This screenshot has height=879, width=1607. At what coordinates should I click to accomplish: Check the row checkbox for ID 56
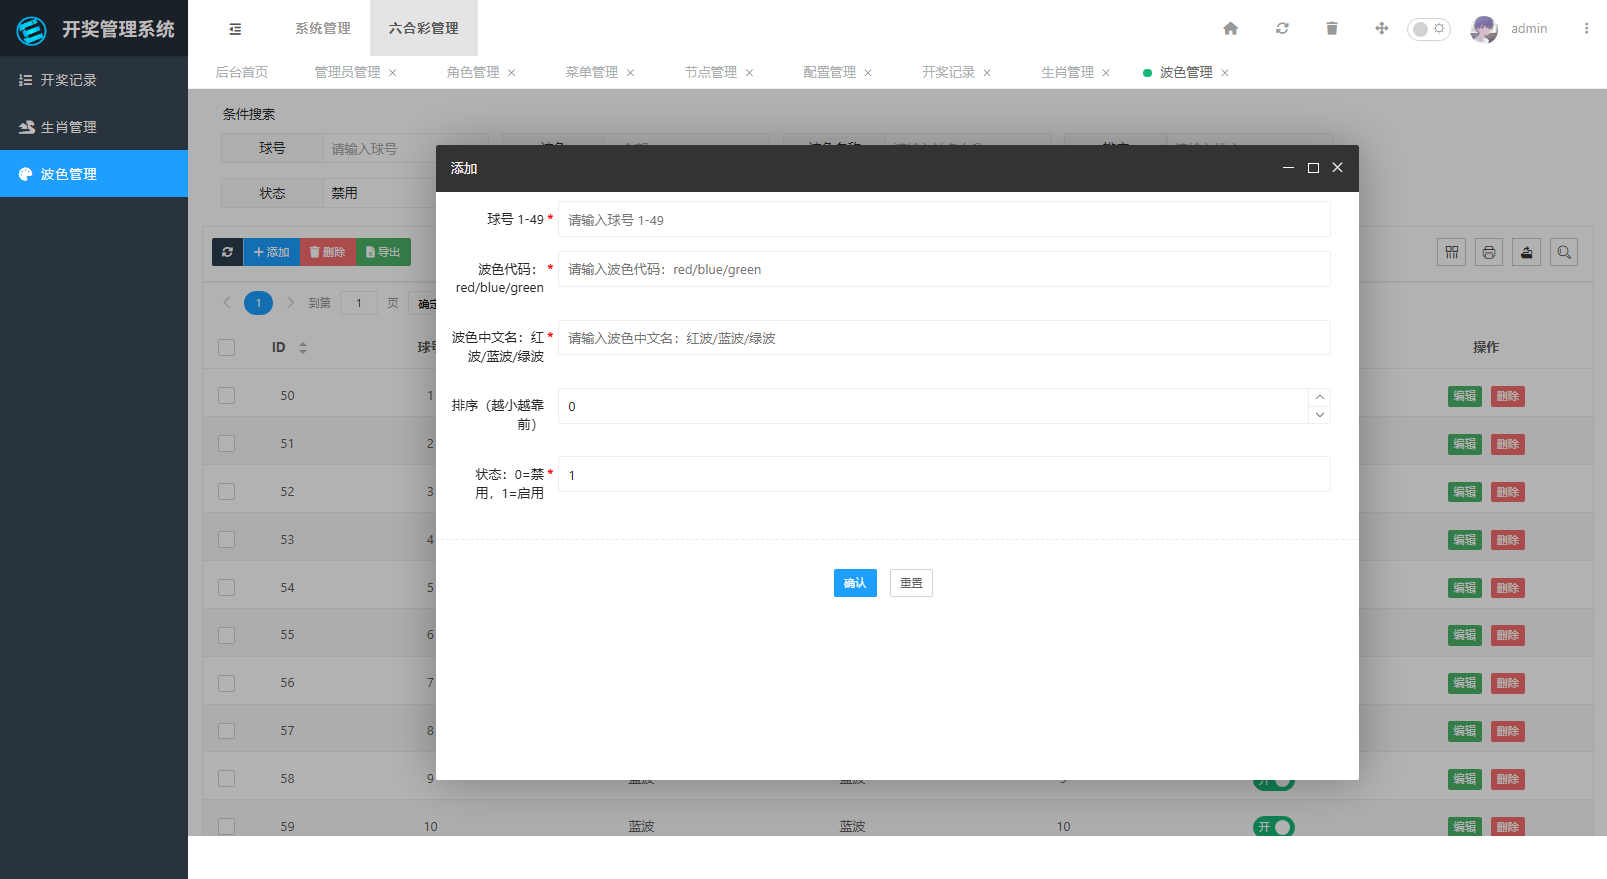[x=227, y=683]
